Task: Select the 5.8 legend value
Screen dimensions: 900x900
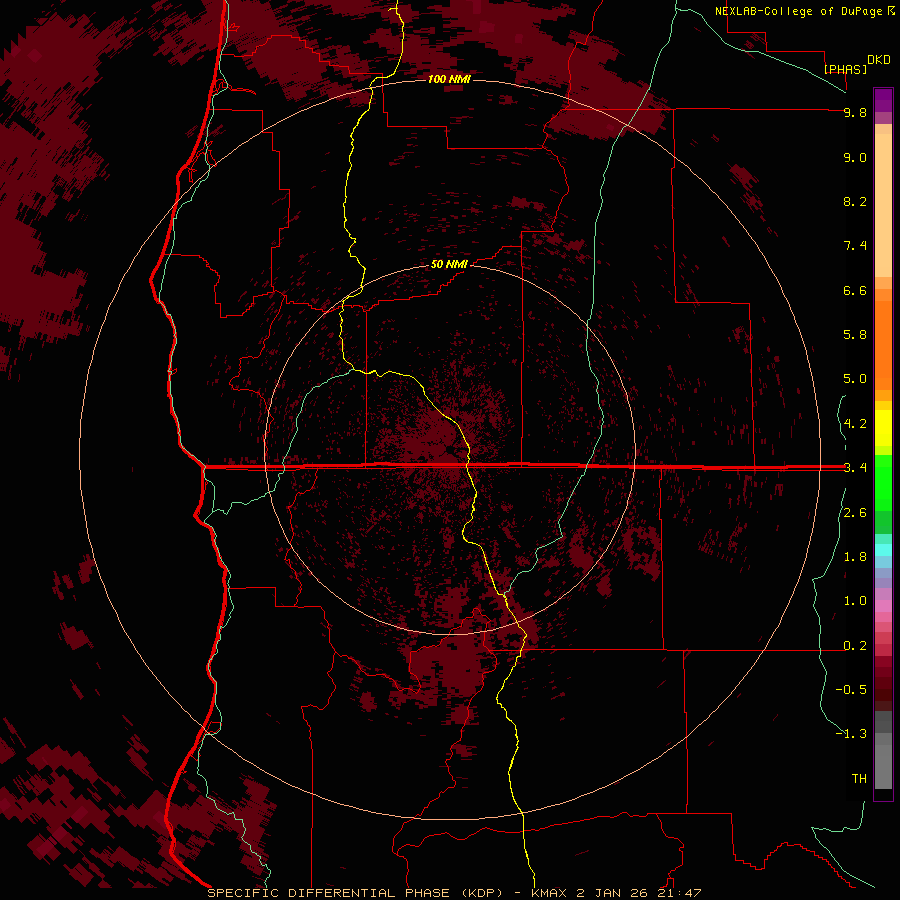Action: coord(855,334)
